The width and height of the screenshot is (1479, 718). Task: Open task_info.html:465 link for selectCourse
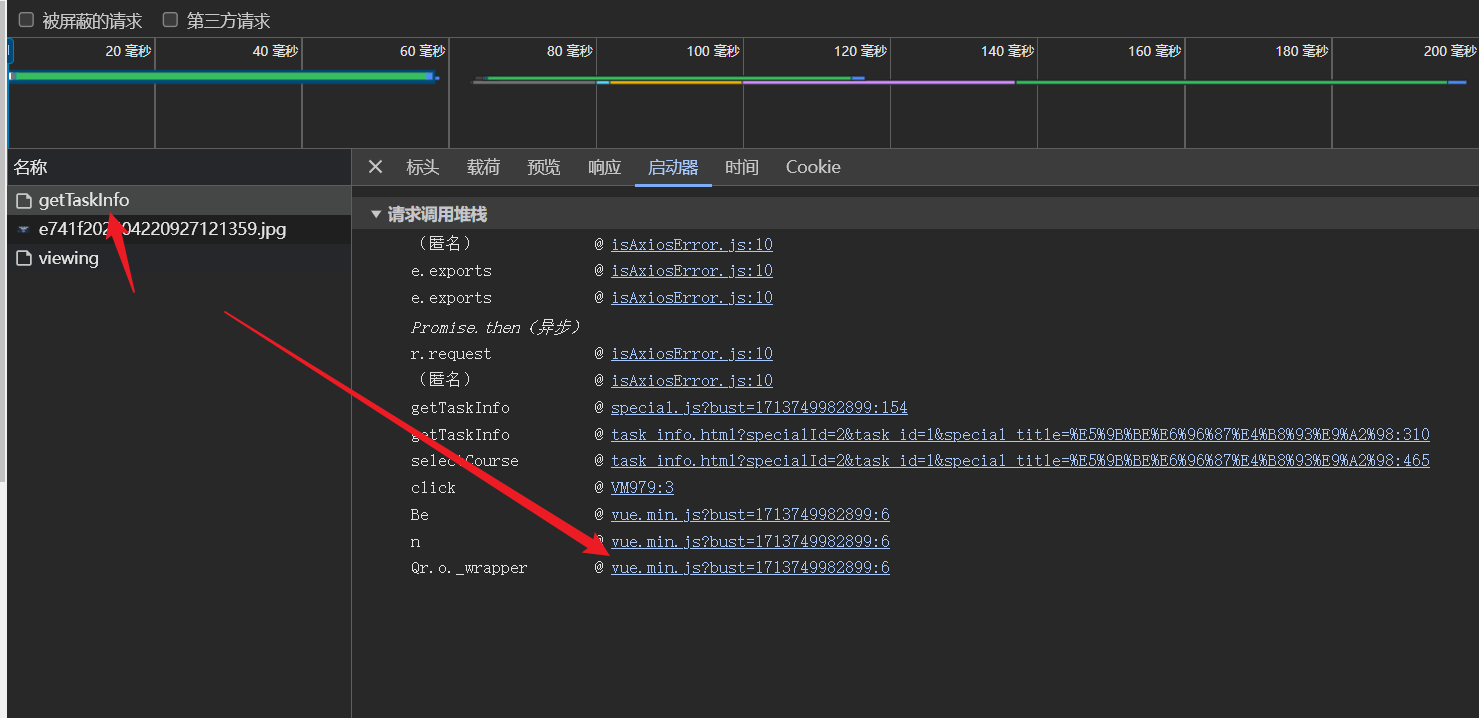tap(1020, 461)
